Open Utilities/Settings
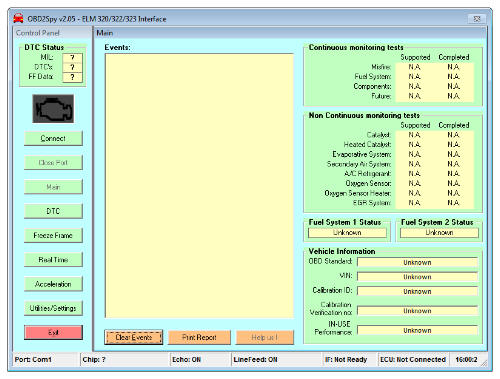This screenshot has height=379, width=500. pyautogui.click(x=53, y=308)
